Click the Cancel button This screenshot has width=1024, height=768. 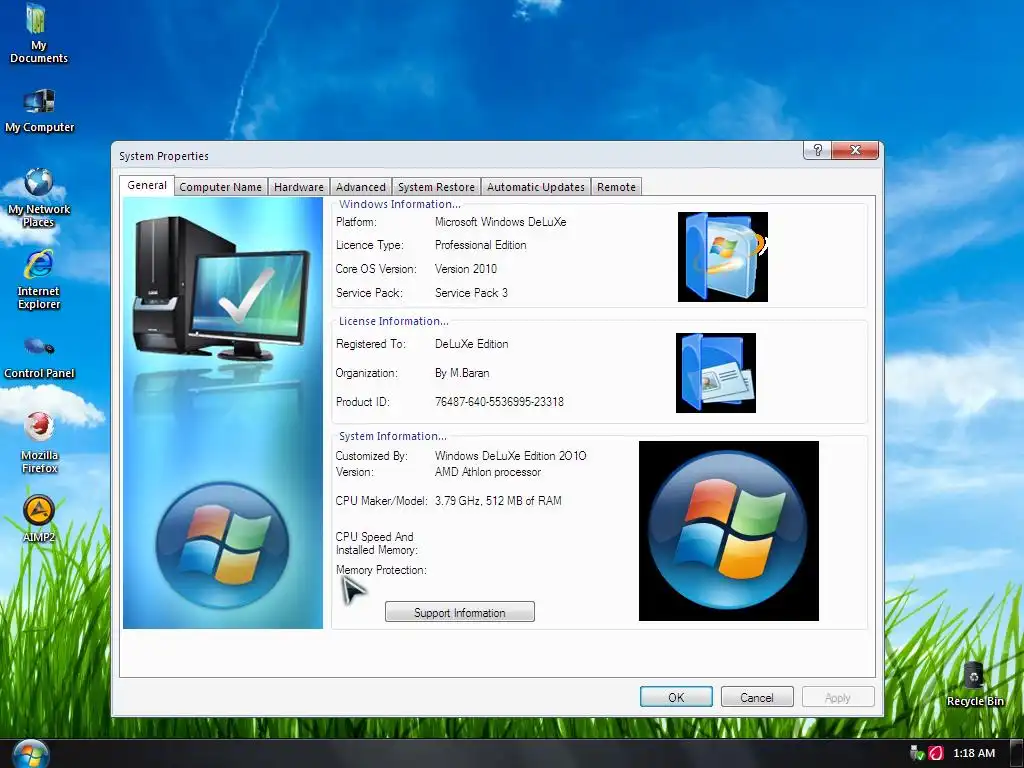[757, 697]
